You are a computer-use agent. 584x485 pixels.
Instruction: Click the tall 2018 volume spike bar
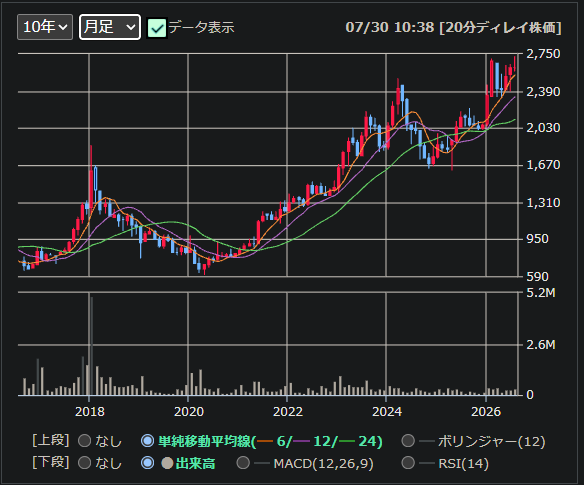click(x=92, y=346)
